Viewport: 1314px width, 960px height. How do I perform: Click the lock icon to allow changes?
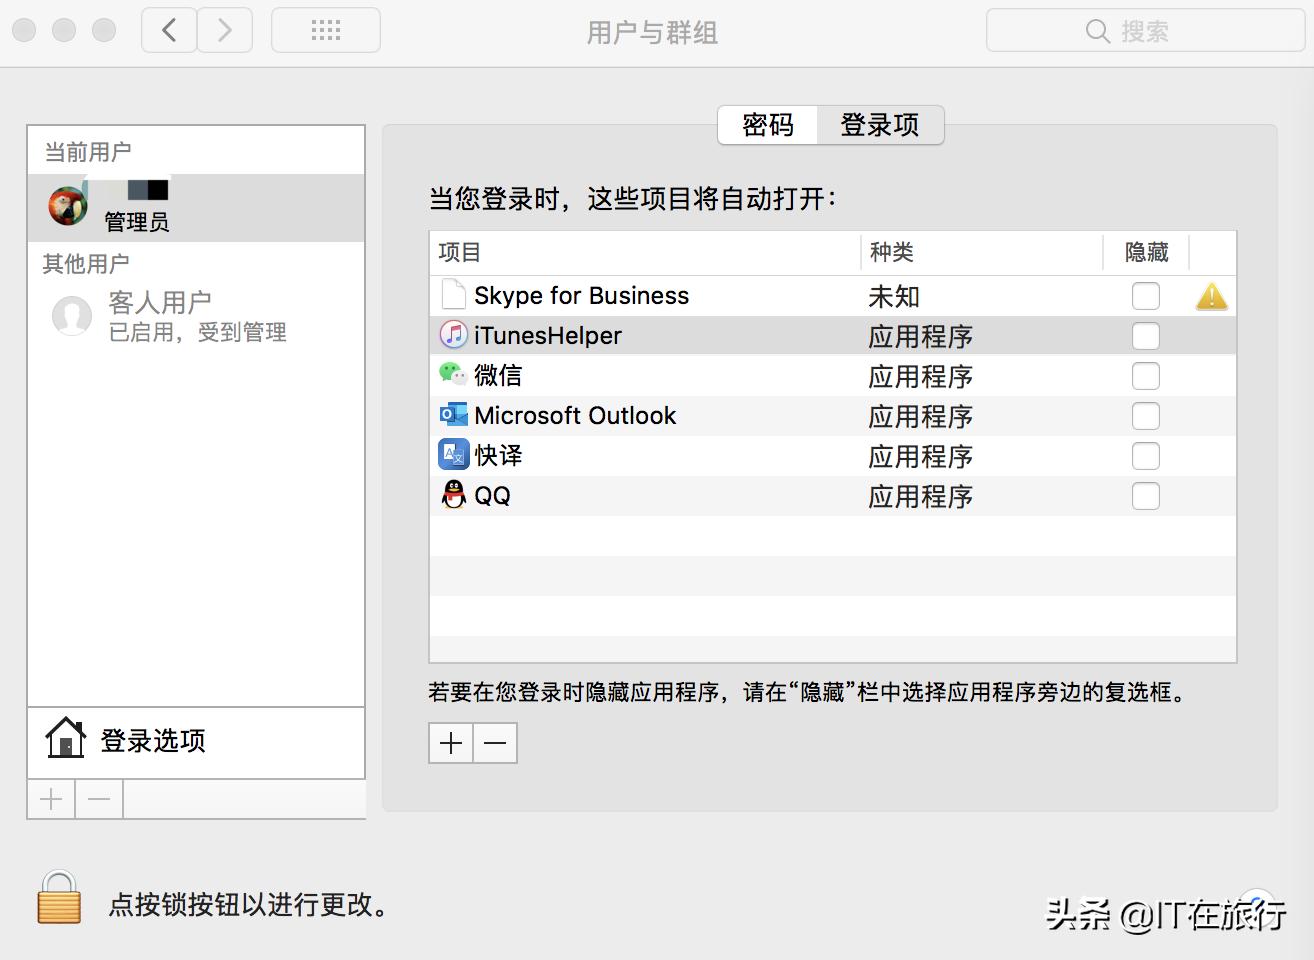pos(58,899)
